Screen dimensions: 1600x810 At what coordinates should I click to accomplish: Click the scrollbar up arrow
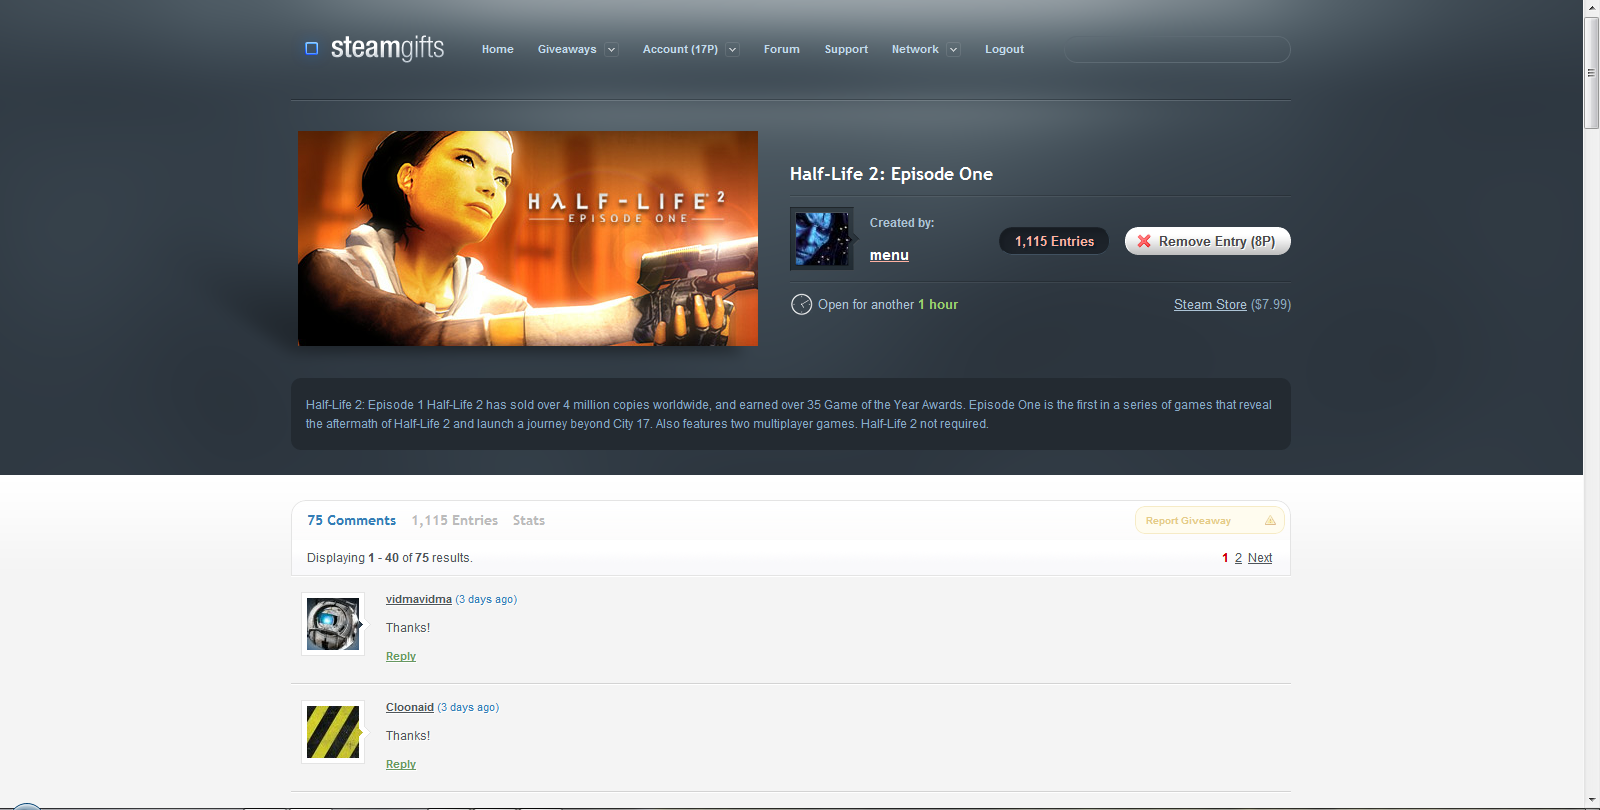tap(1591, 8)
